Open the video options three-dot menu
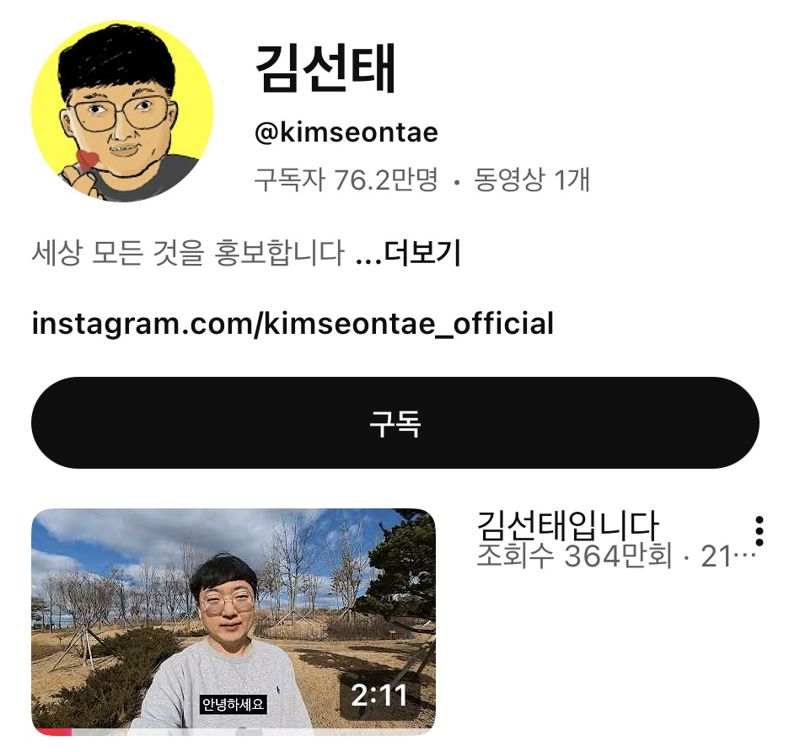This screenshot has height=752, width=800. coord(759,531)
